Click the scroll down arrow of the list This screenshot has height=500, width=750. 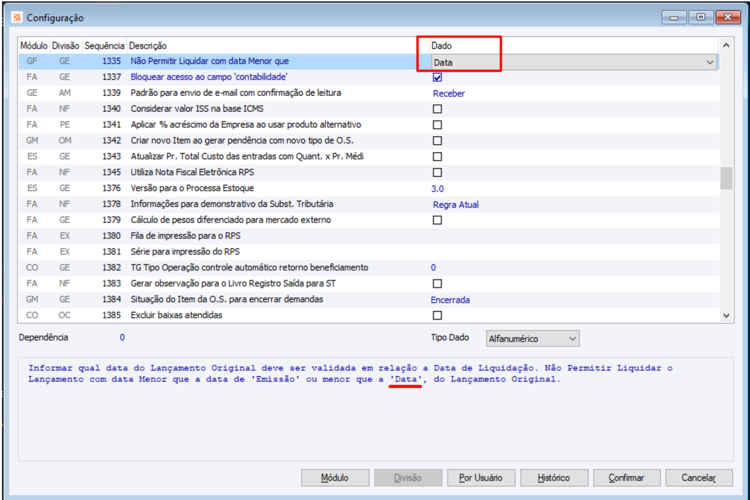(x=726, y=315)
